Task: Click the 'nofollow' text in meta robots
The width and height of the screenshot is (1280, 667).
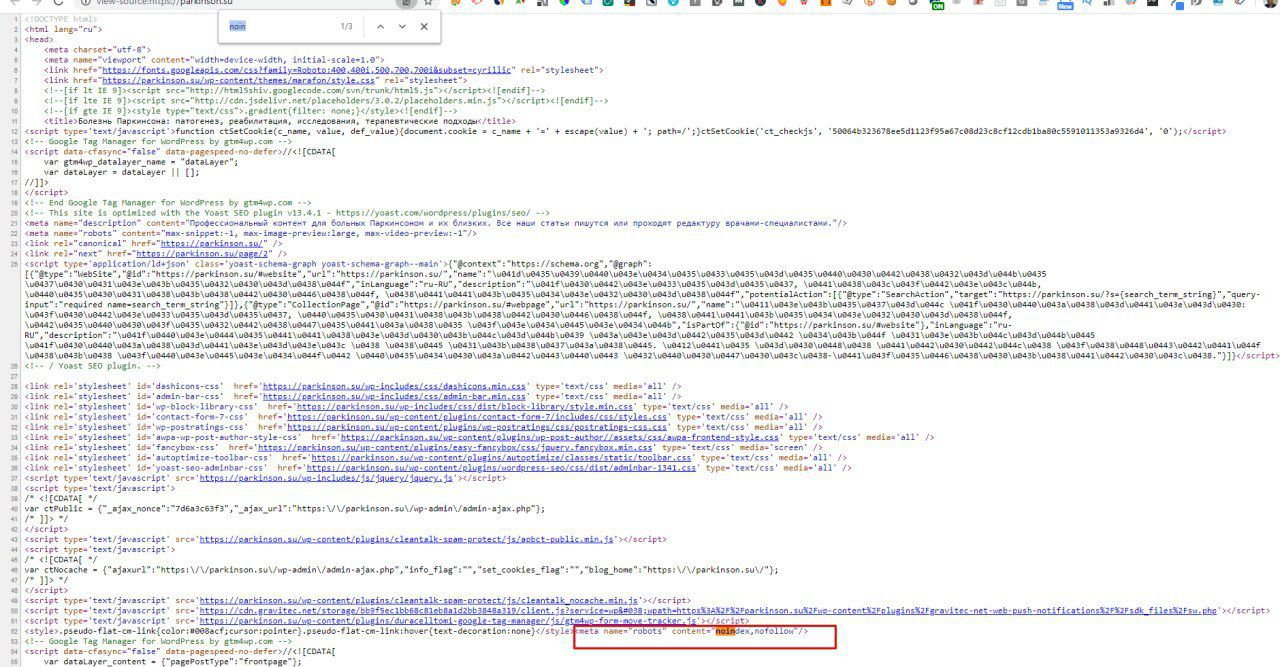Action: coord(774,631)
